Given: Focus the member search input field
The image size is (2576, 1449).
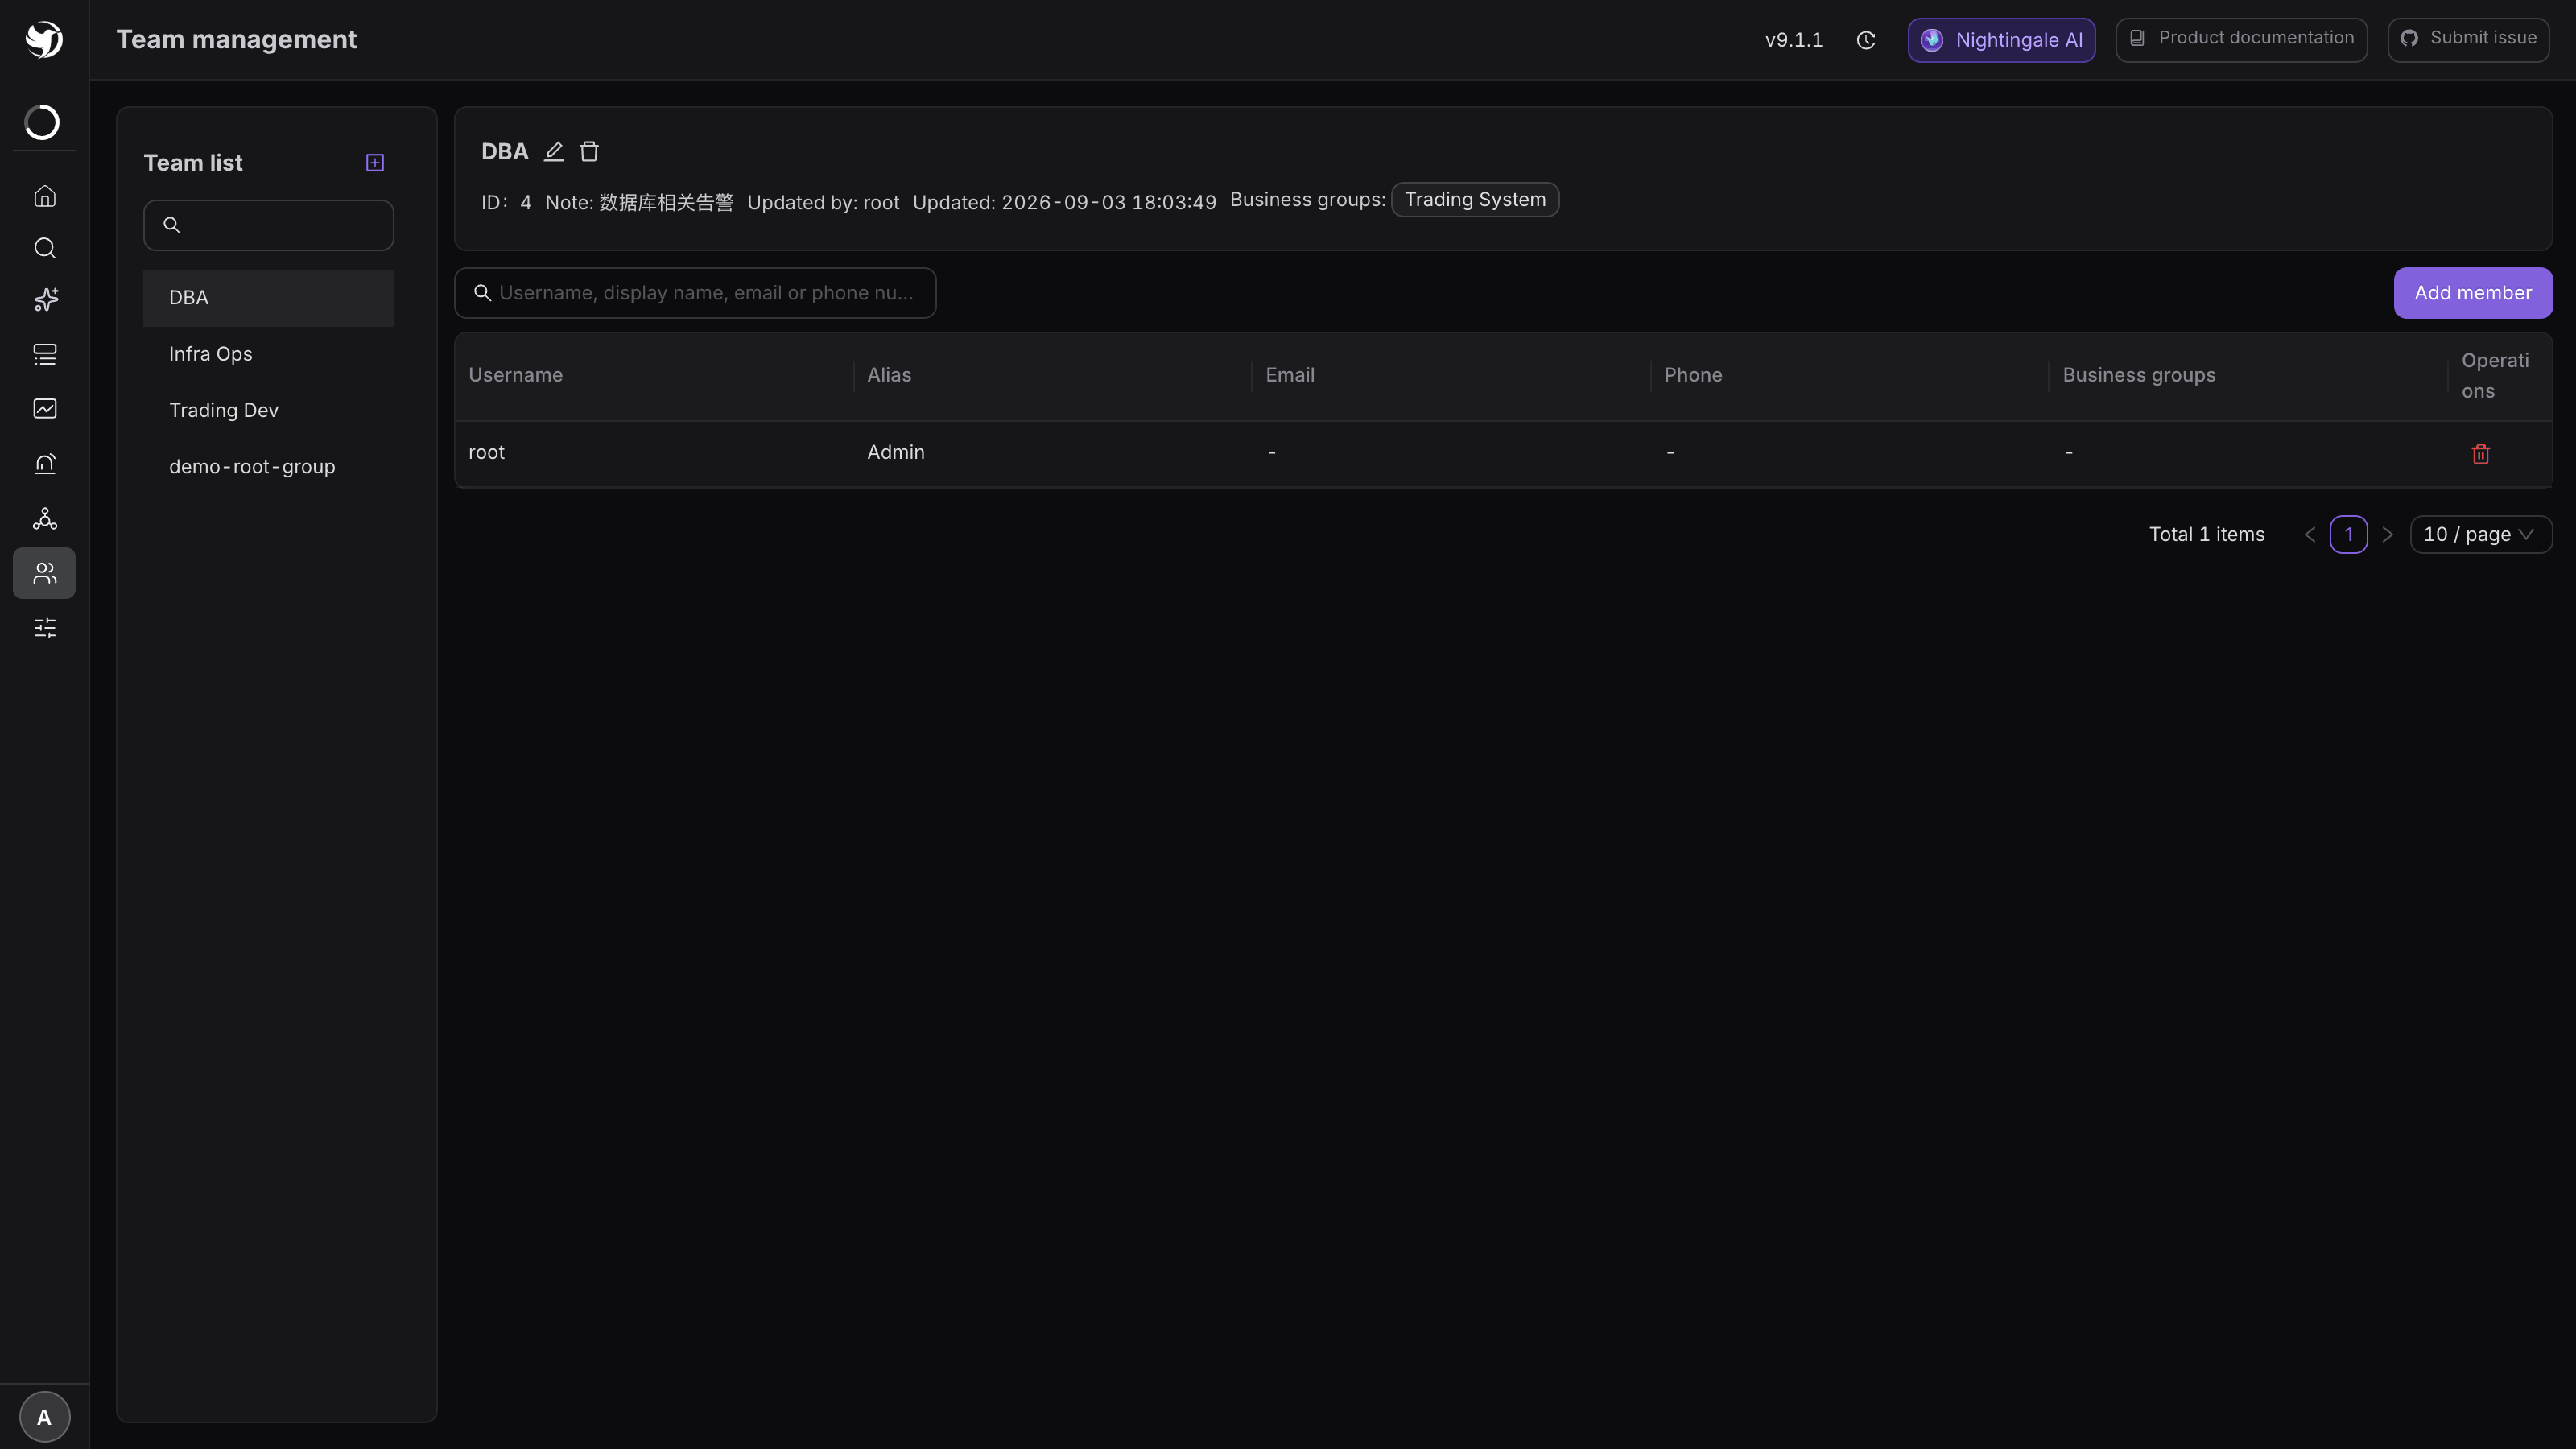Looking at the screenshot, I should [695, 293].
